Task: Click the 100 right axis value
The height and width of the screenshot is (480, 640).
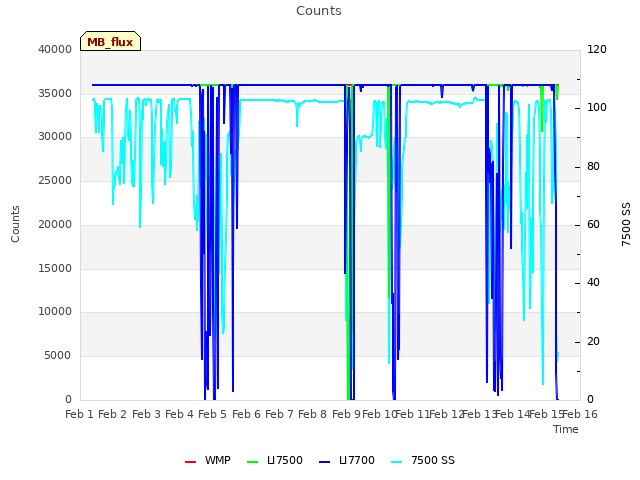Action: [597, 108]
